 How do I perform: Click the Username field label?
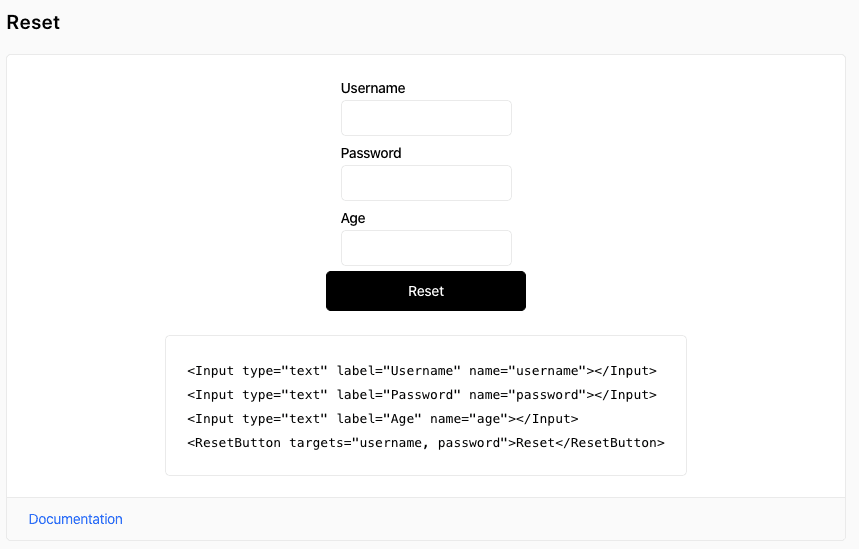[x=373, y=88]
